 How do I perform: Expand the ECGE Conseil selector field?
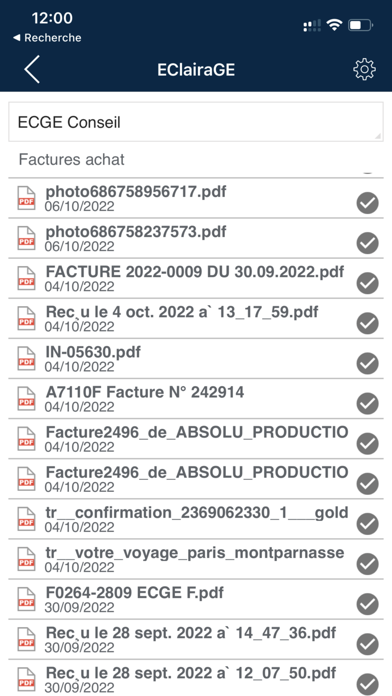coord(196,122)
